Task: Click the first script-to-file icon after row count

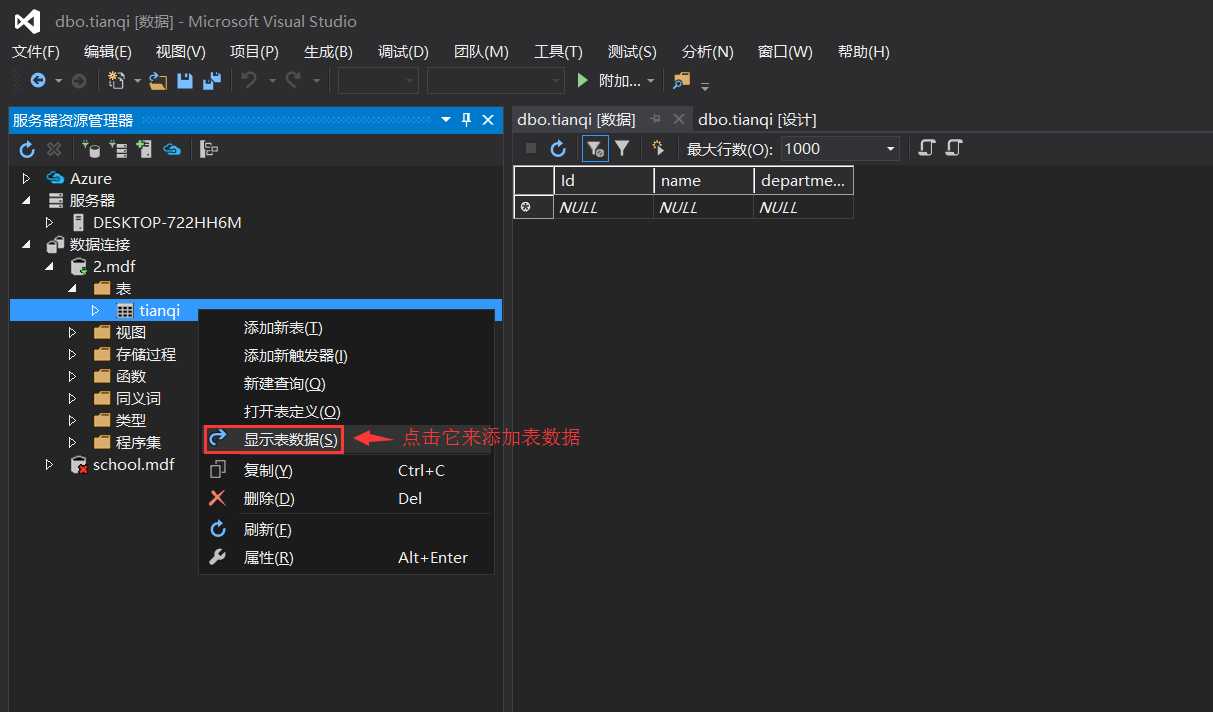Action: (926, 148)
